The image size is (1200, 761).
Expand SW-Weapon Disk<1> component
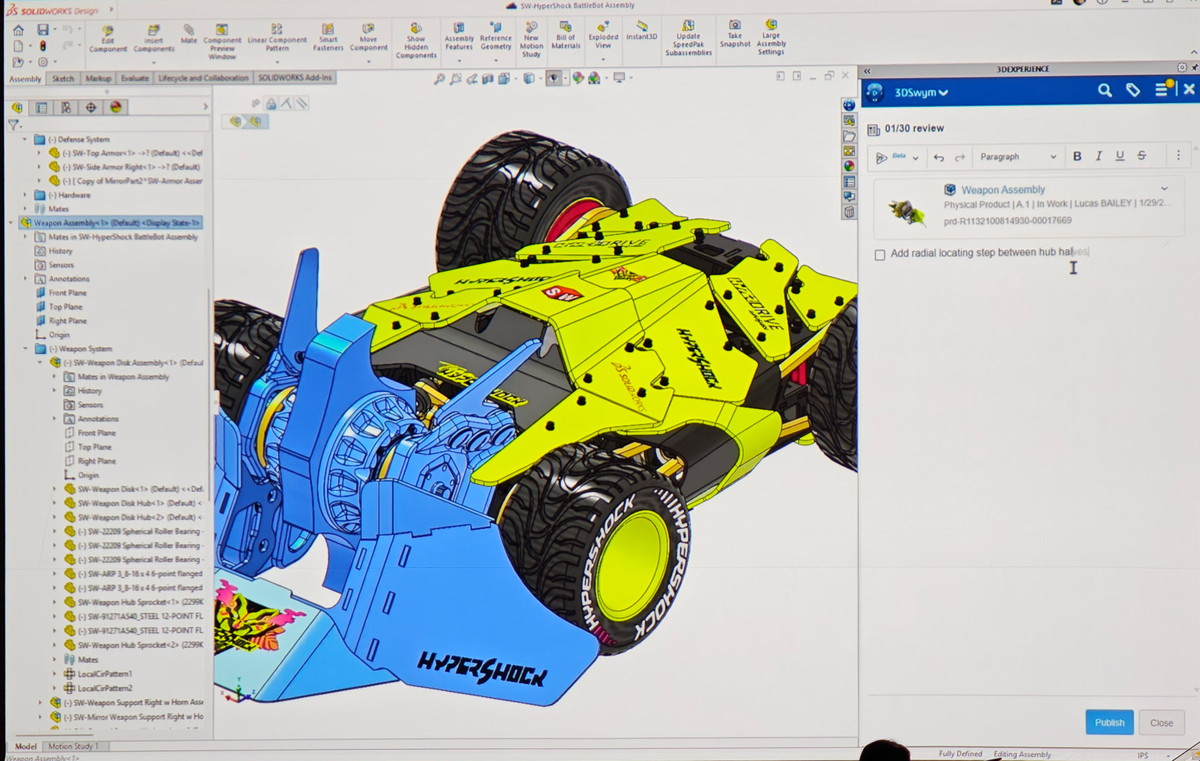56,489
